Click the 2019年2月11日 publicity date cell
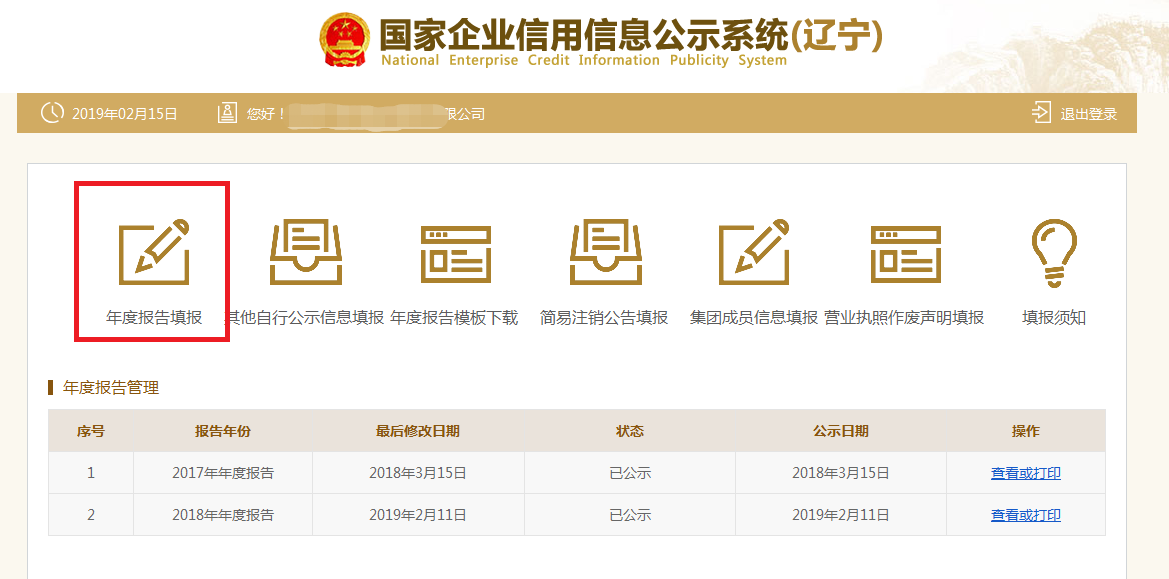The height and width of the screenshot is (579, 1169). point(841,514)
